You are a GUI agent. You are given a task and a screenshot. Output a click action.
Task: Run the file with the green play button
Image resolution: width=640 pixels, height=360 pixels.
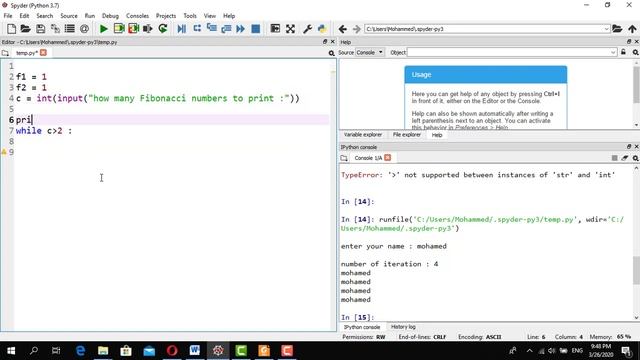pos(104,29)
